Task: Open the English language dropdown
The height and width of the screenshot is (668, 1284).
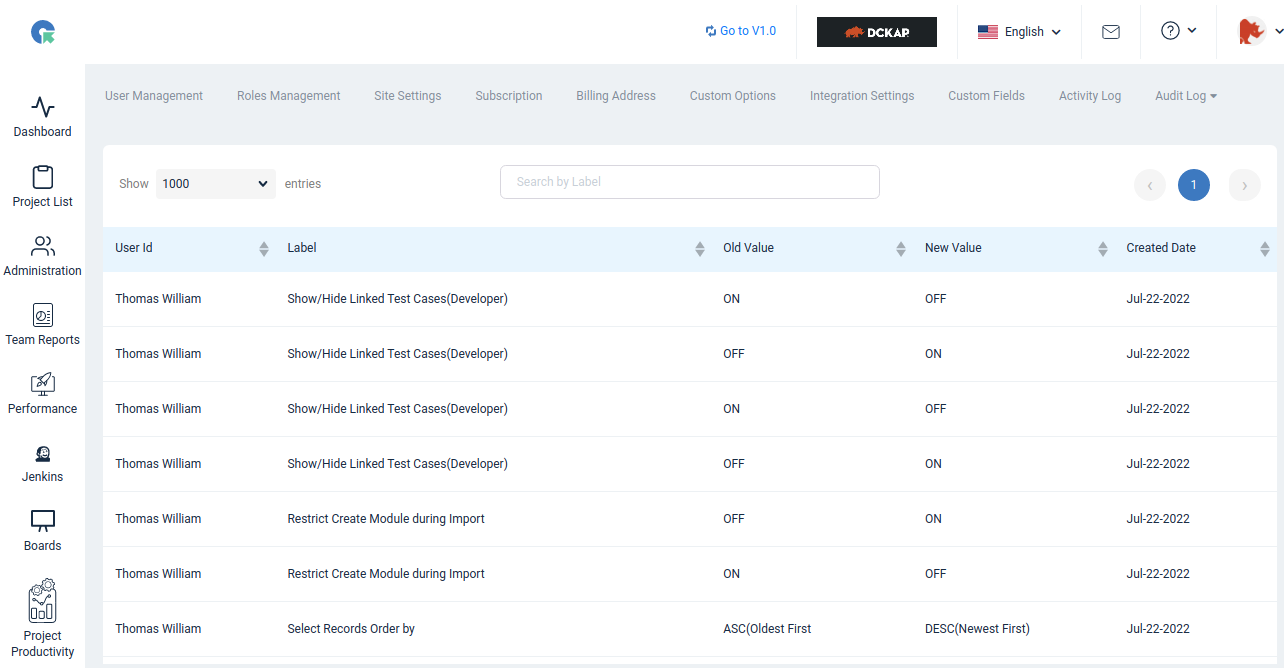Action: point(1019,32)
